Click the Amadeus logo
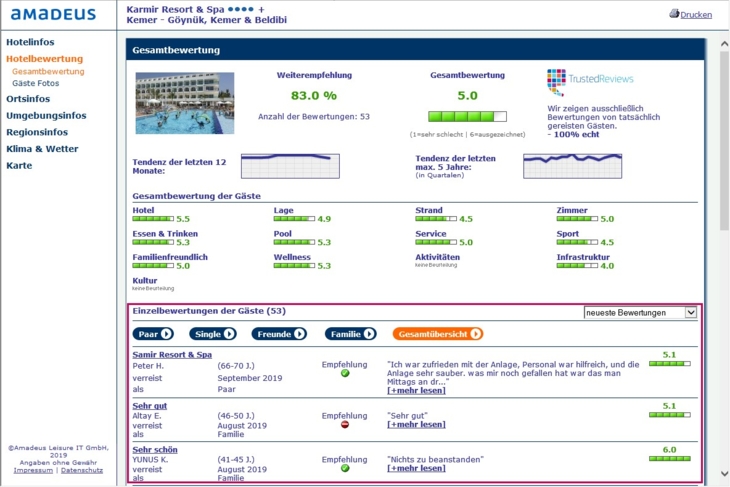Viewport: 730px width, 487px height. pyautogui.click(x=53, y=14)
